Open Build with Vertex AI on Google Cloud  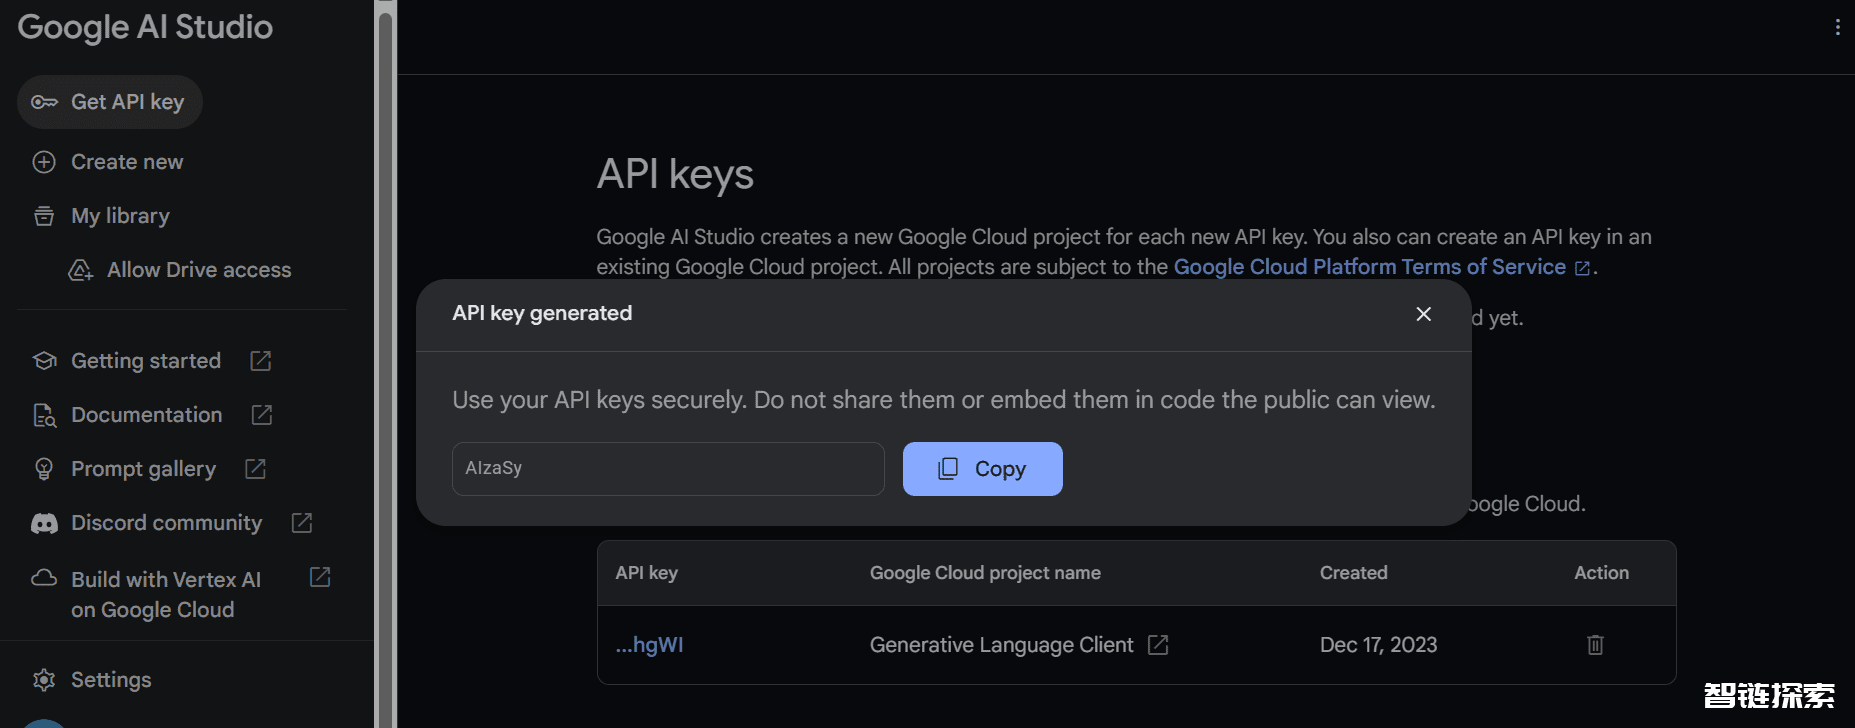point(166,595)
